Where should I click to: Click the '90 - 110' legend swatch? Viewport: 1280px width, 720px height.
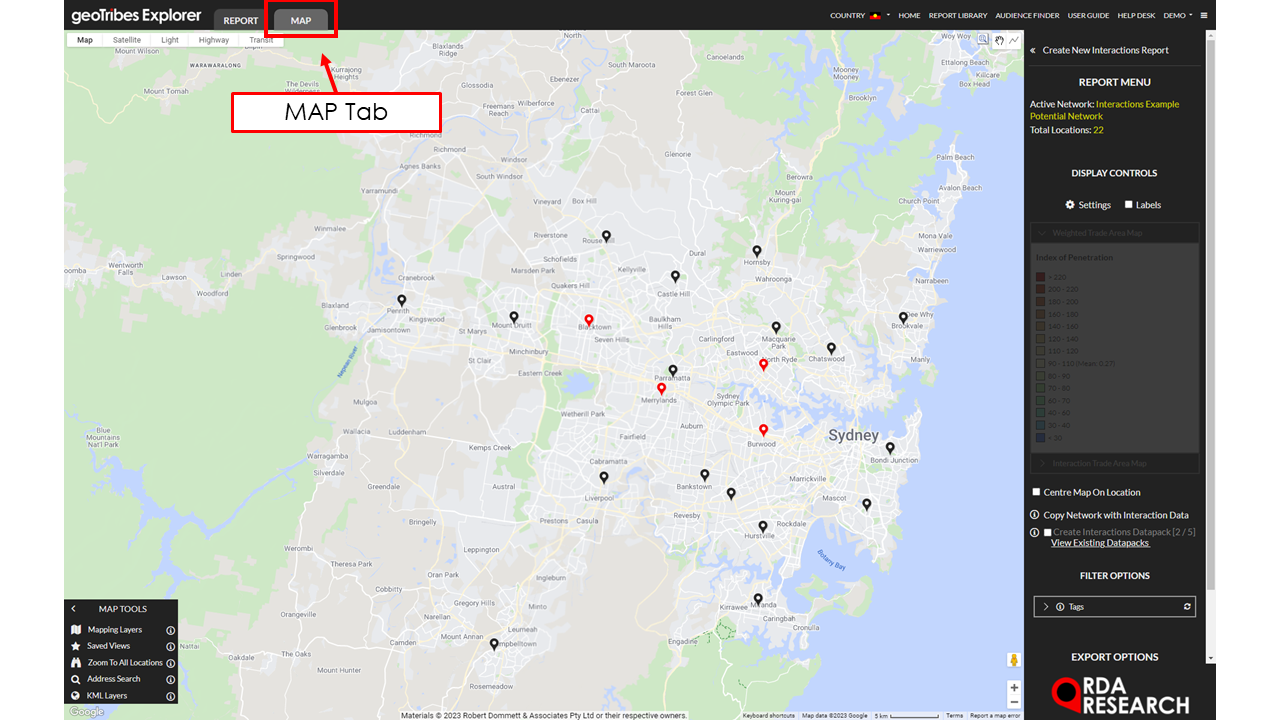click(x=1040, y=363)
